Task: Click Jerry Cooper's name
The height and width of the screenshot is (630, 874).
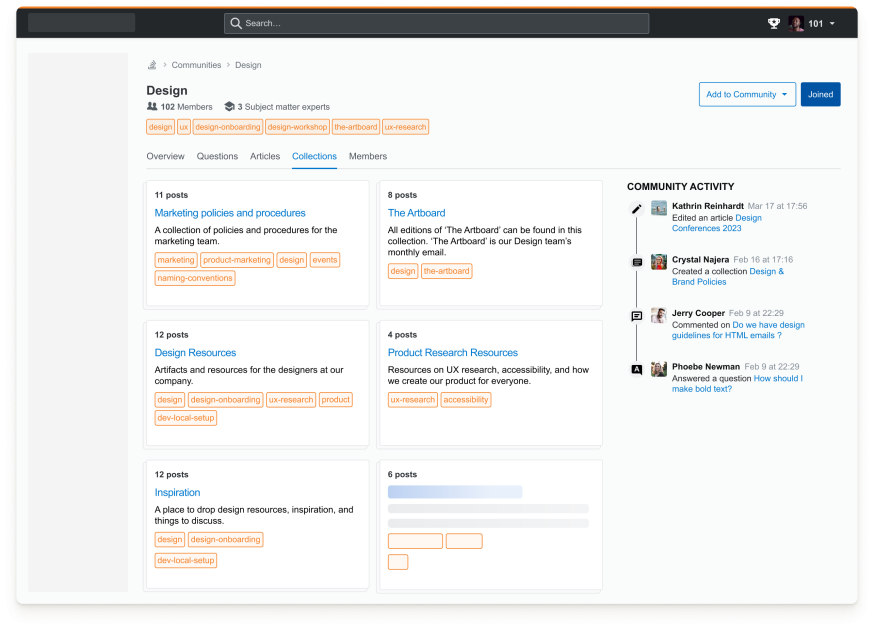Action: [x=698, y=313]
